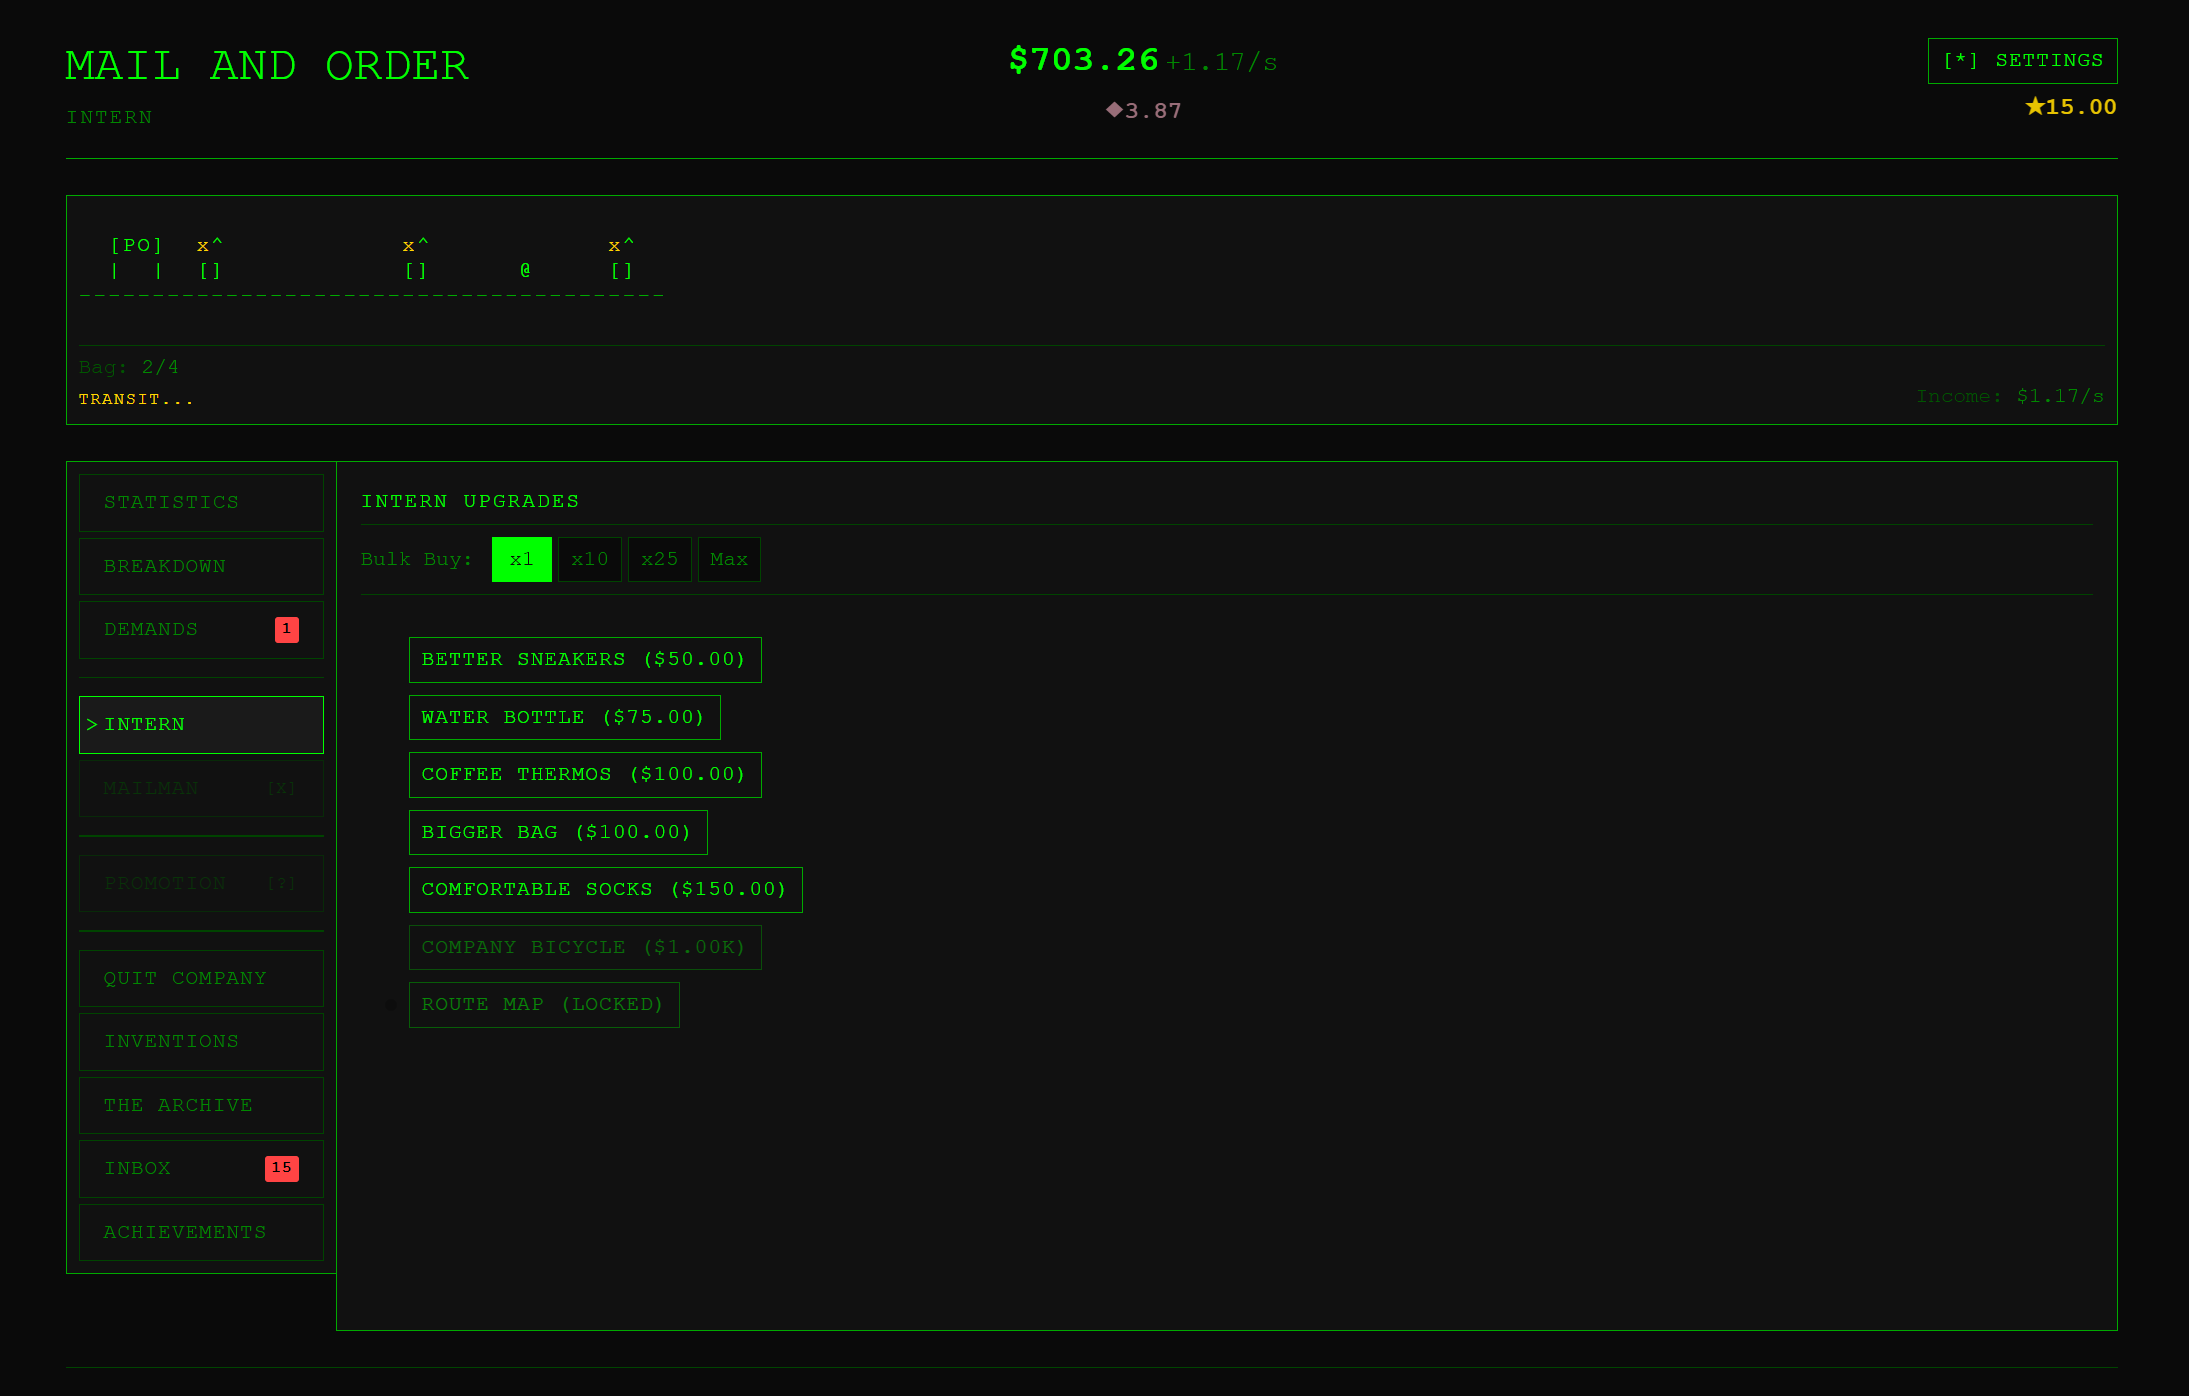This screenshot has width=2189, height=1396.
Task: Open The Archive section
Action: (x=201, y=1105)
